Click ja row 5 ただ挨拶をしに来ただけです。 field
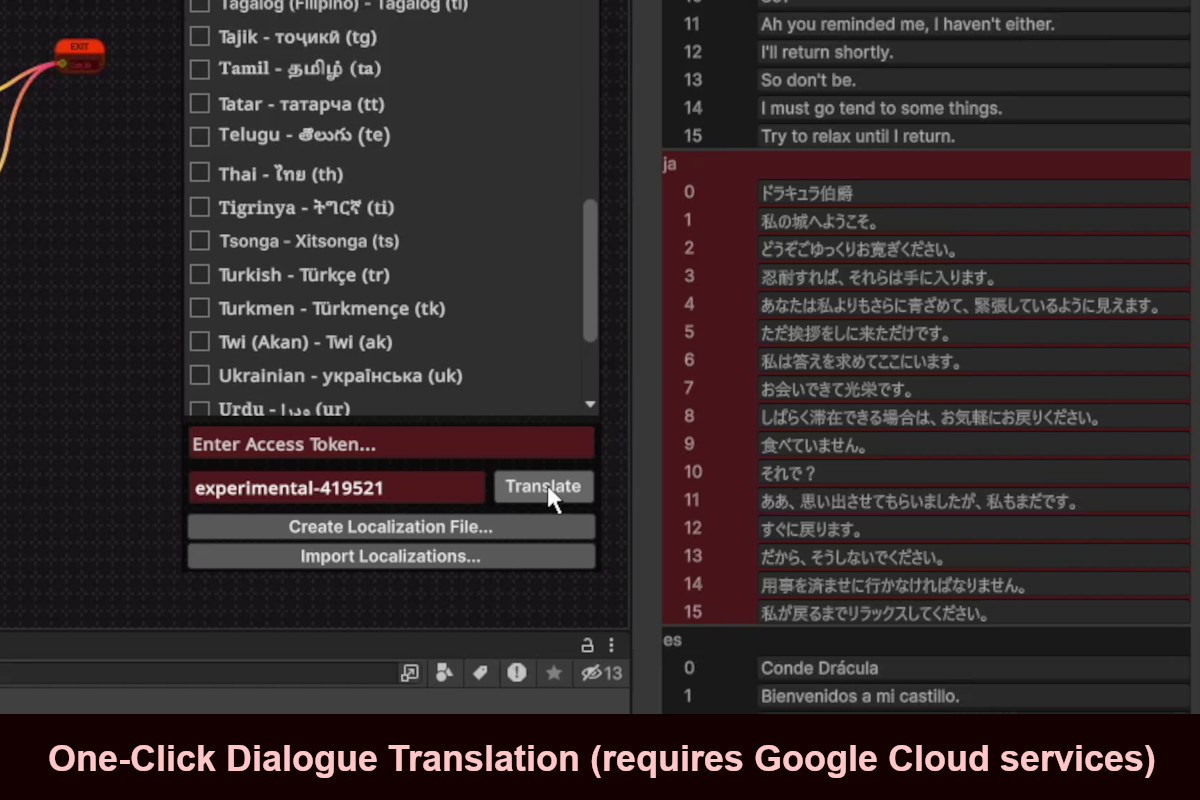1200x800 pixels. tap(974, 333)
